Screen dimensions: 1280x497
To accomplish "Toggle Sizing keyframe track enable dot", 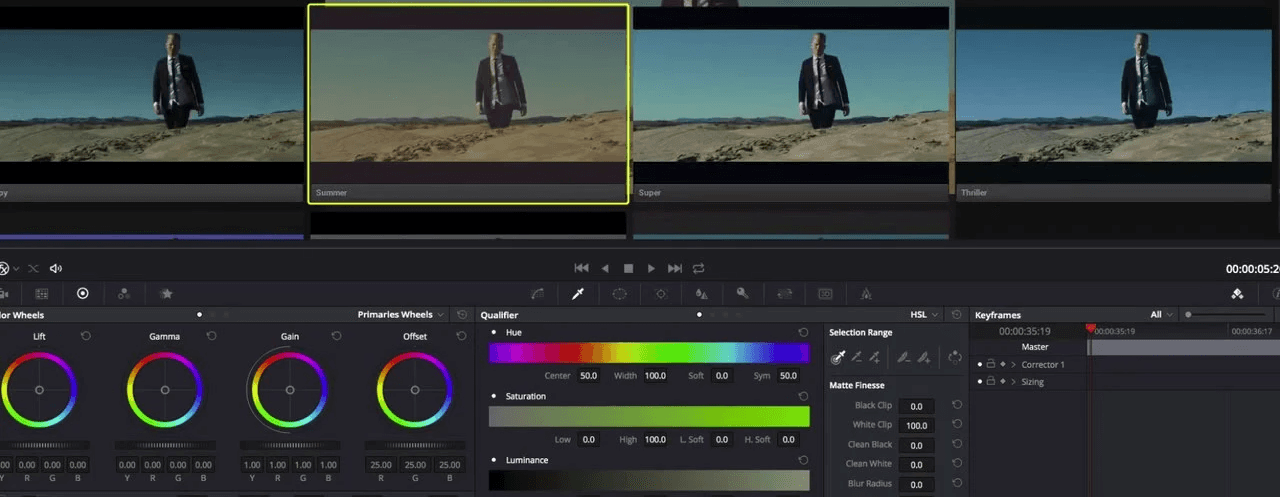I will tap(980, 381).
